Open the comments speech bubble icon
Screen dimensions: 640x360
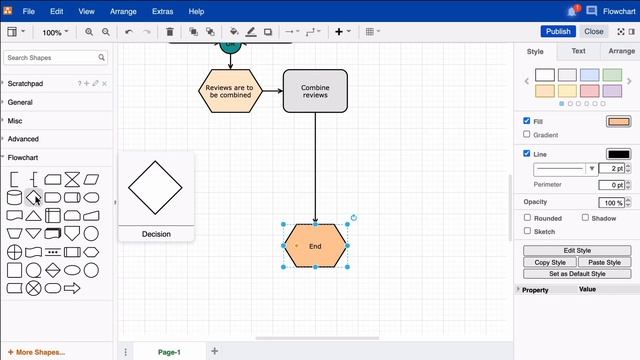[x=591, y=11]
